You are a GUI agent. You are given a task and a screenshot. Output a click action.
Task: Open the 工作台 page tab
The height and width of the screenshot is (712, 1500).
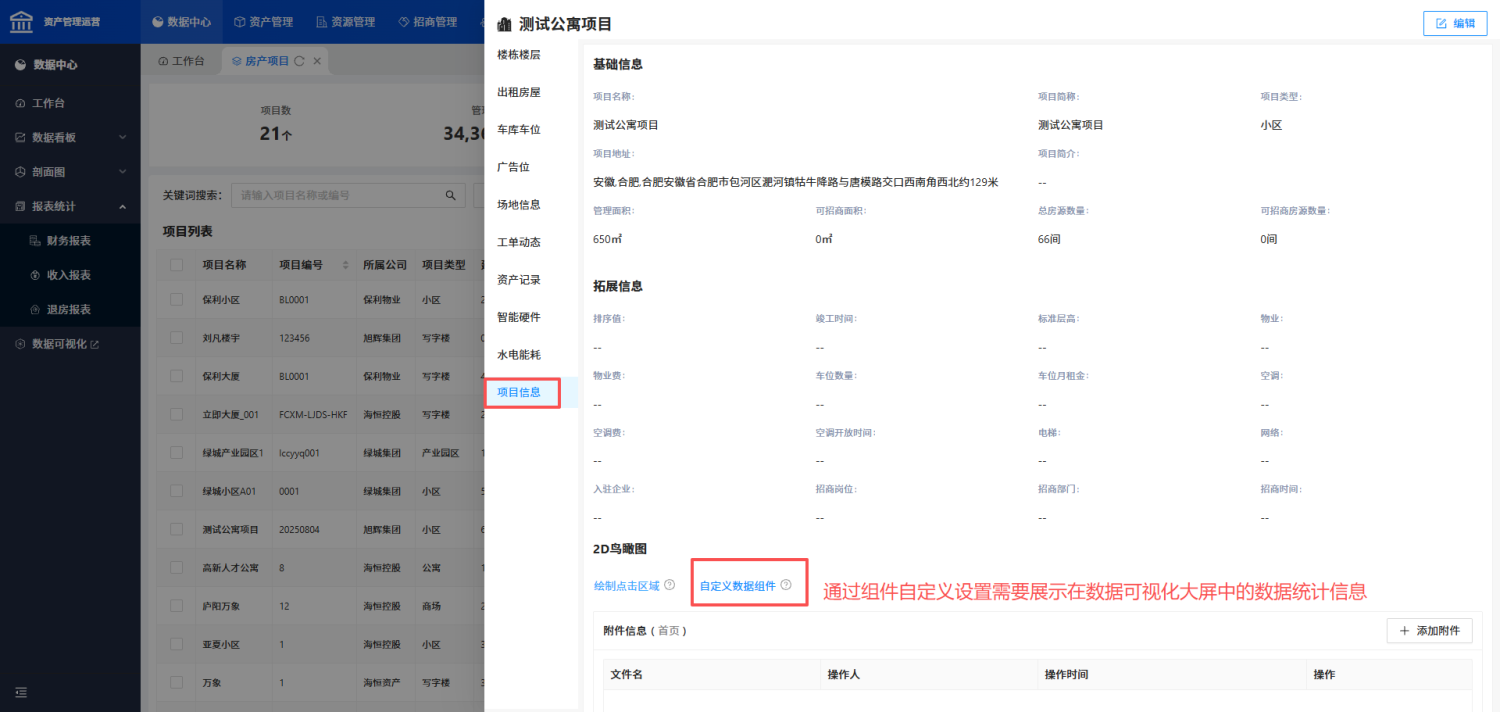(181, 61)
